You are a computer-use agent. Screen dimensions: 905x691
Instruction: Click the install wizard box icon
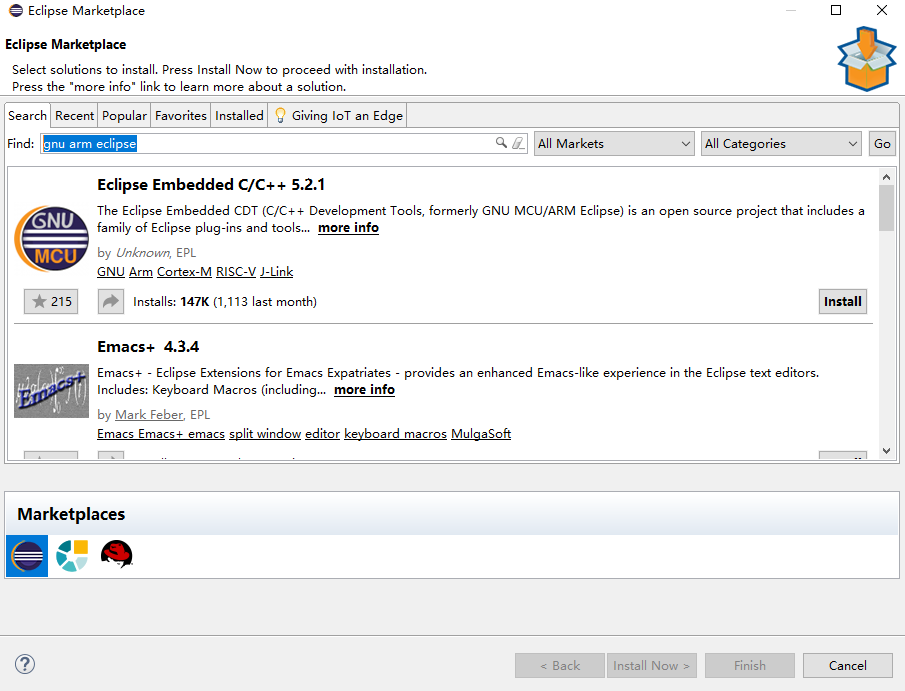[866, 58]
